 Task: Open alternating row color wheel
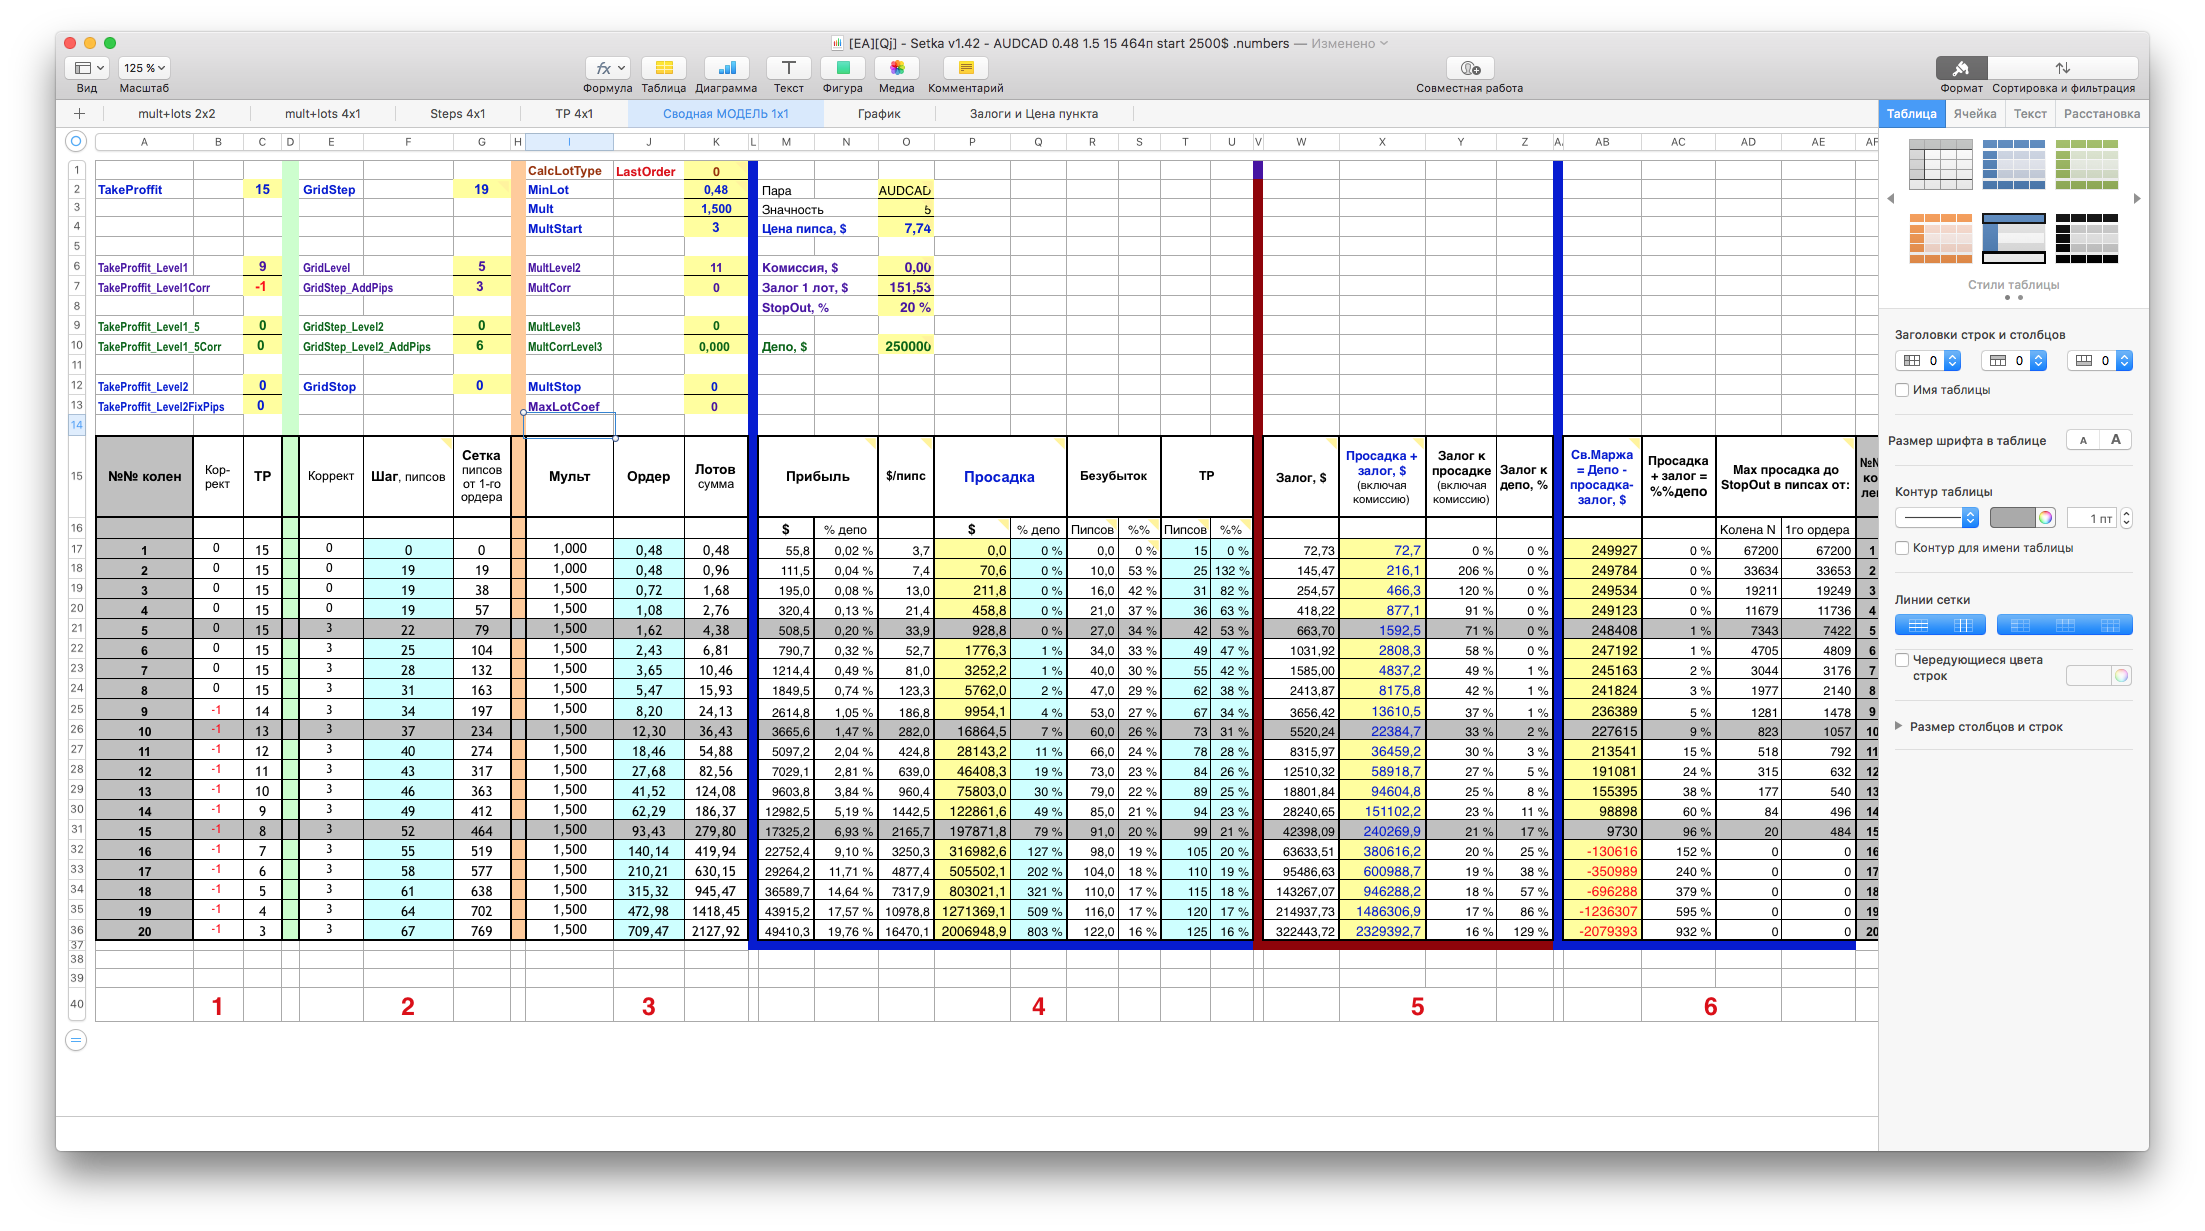point(2121,676)
